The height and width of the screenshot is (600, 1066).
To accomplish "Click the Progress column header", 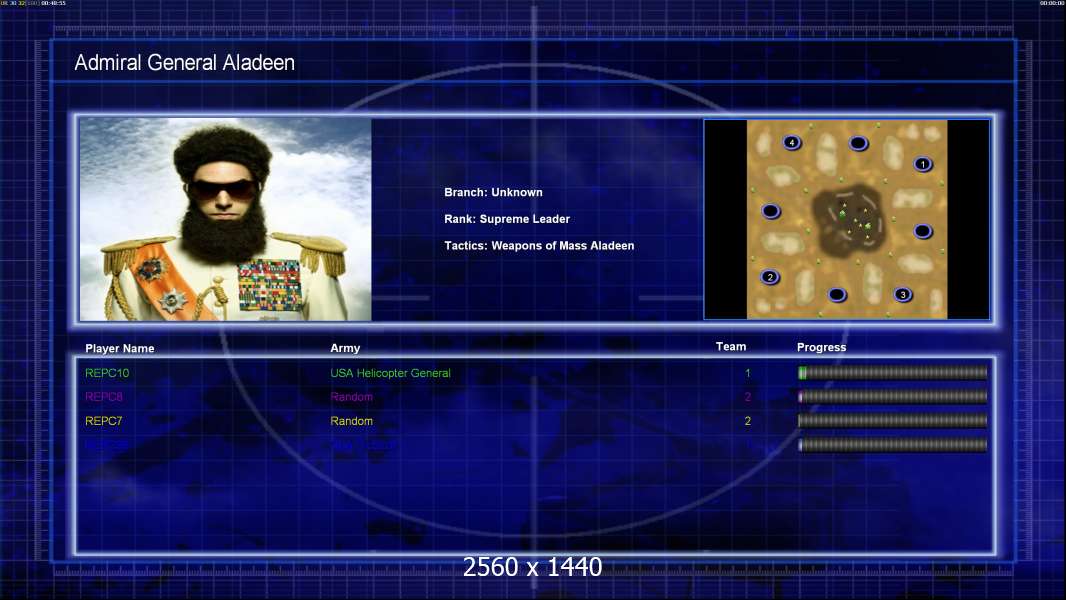I will [821, 347].
